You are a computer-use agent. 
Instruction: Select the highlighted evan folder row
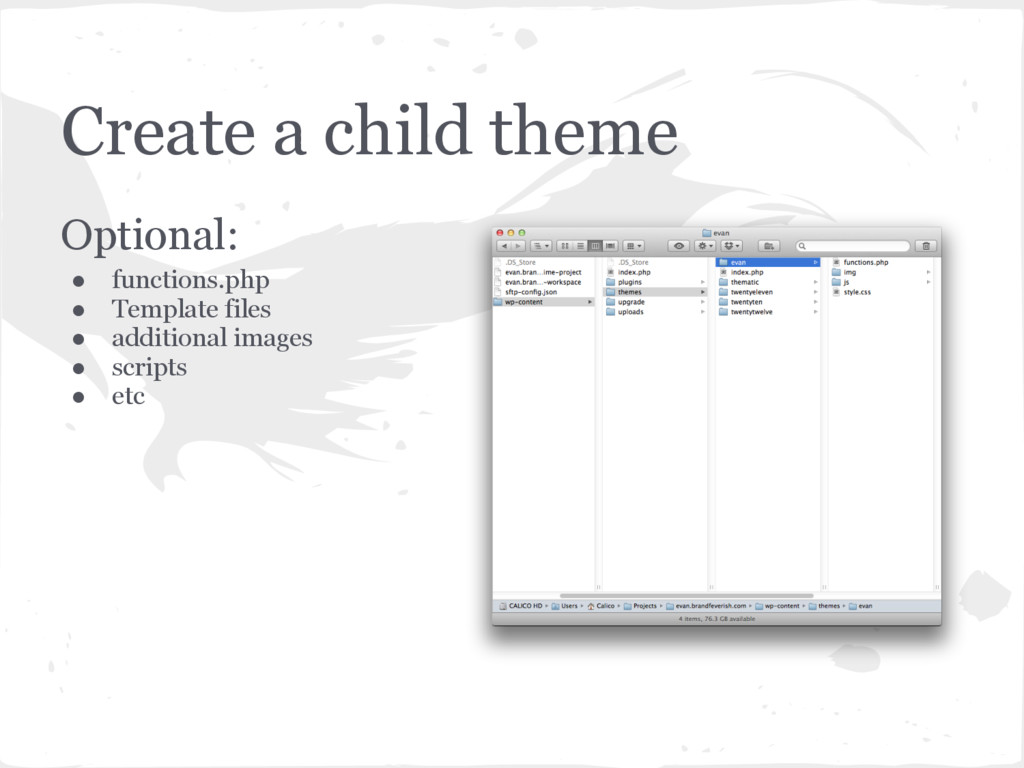tap(768, 263)
